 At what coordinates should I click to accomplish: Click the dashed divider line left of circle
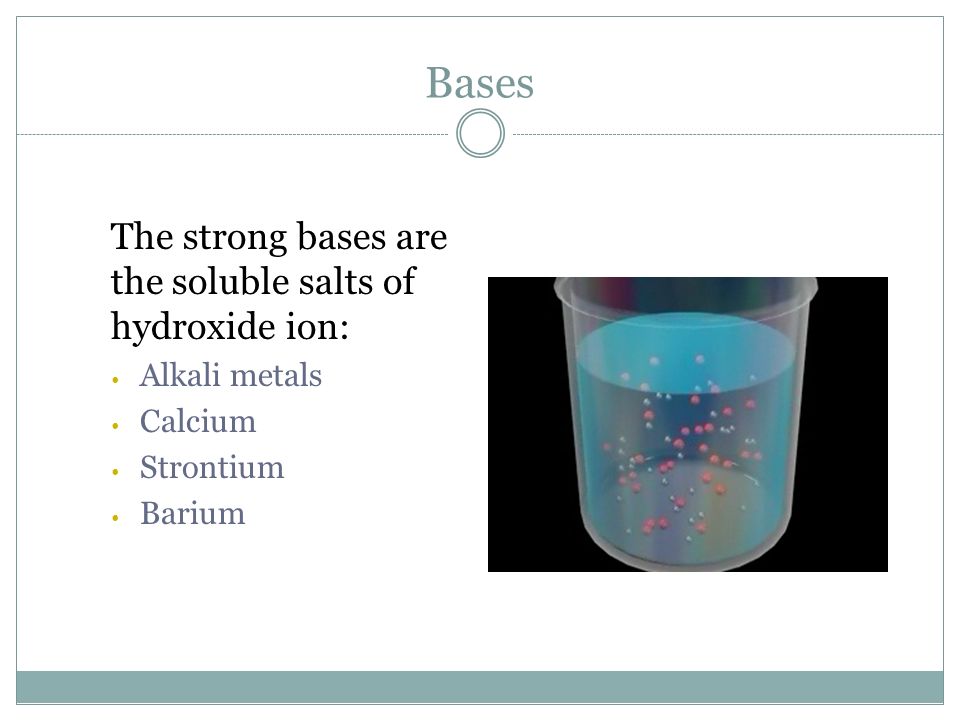coord(233,134)
